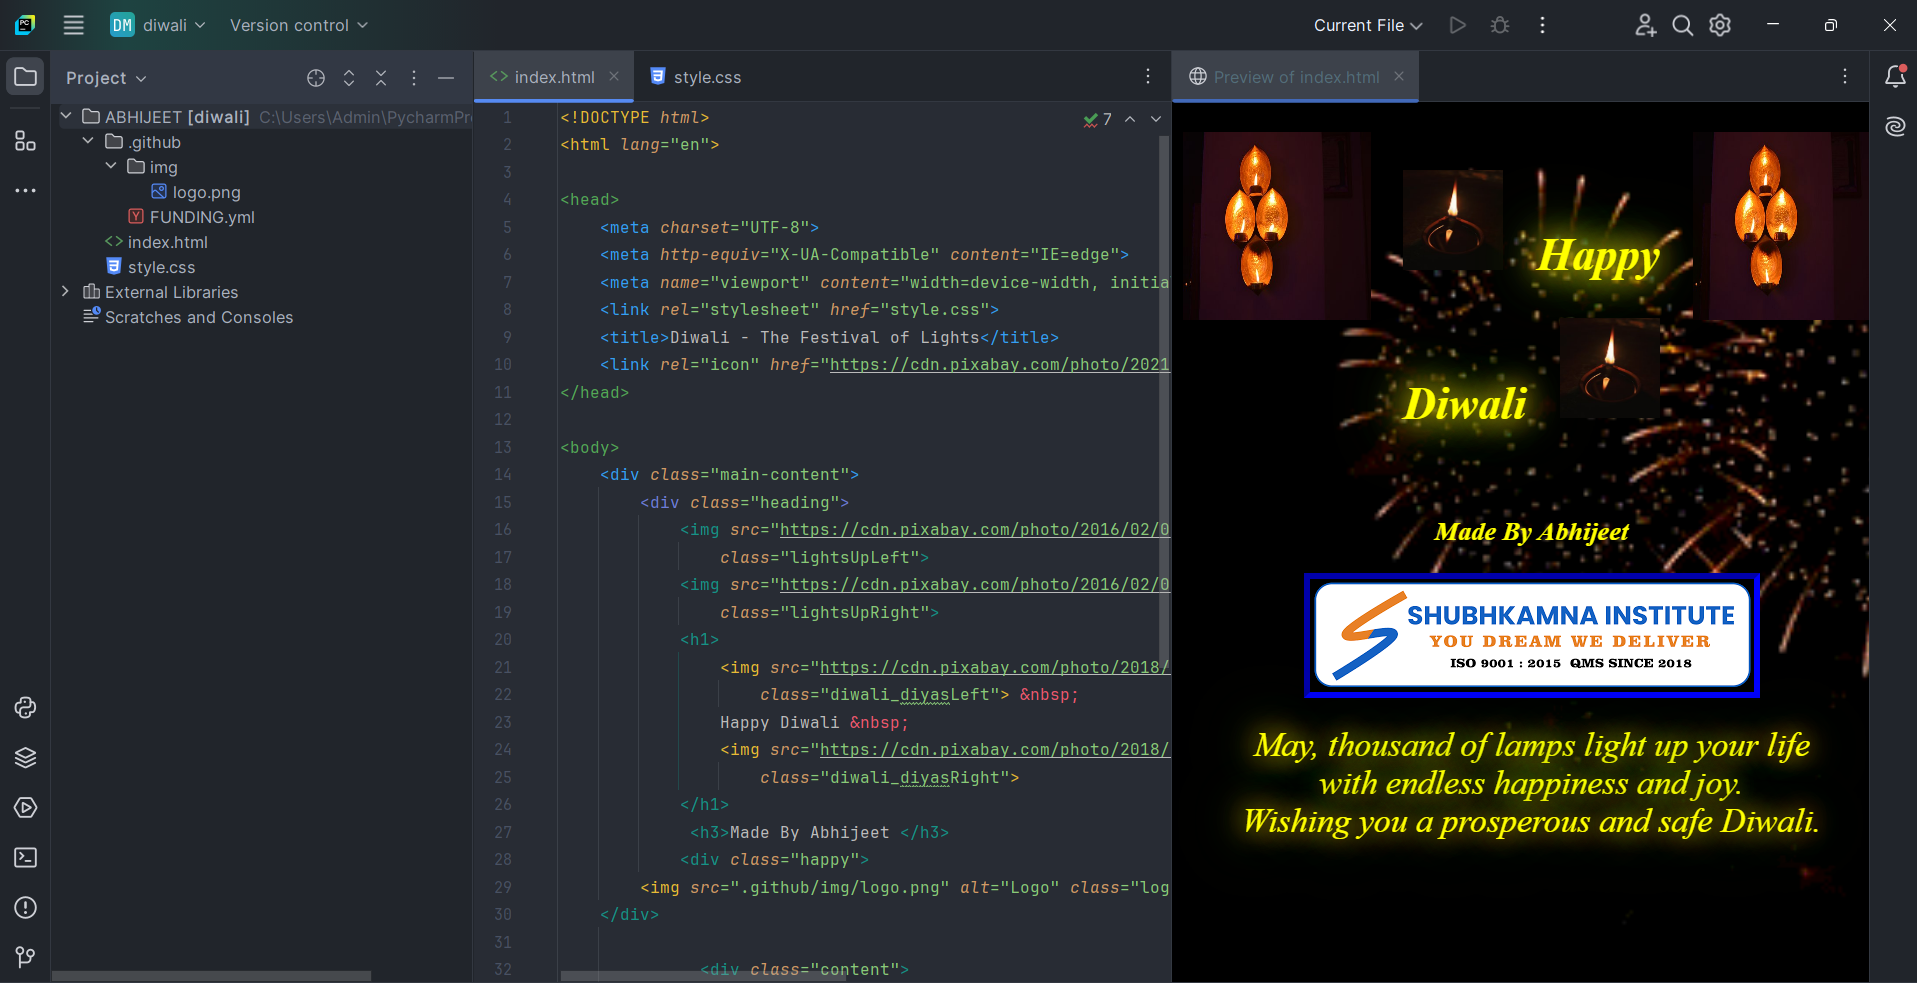The image size is (1917, 983).
Task: Click the Project panel horizontal scrollbar
Action: [212, 975]
